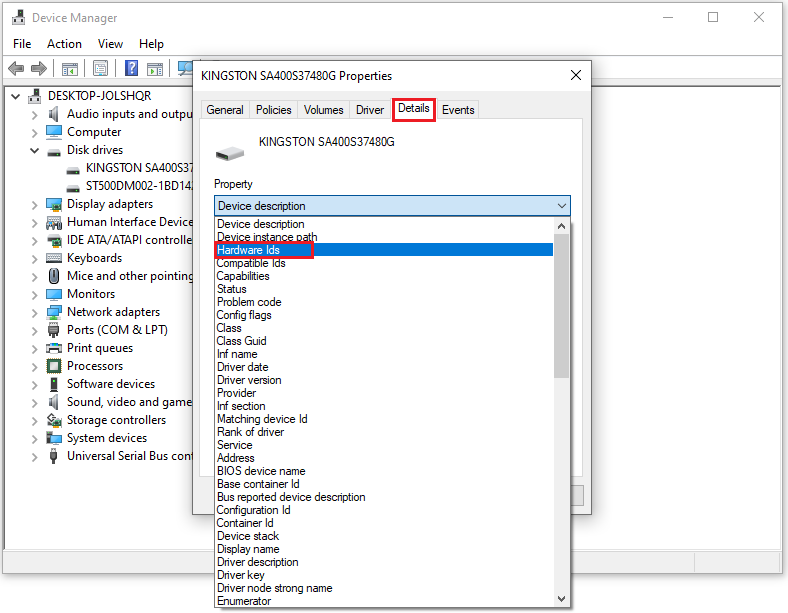This screenshot has width=788, height=613.
Task: Switch to the Events tab
Action: click(458, 110)
